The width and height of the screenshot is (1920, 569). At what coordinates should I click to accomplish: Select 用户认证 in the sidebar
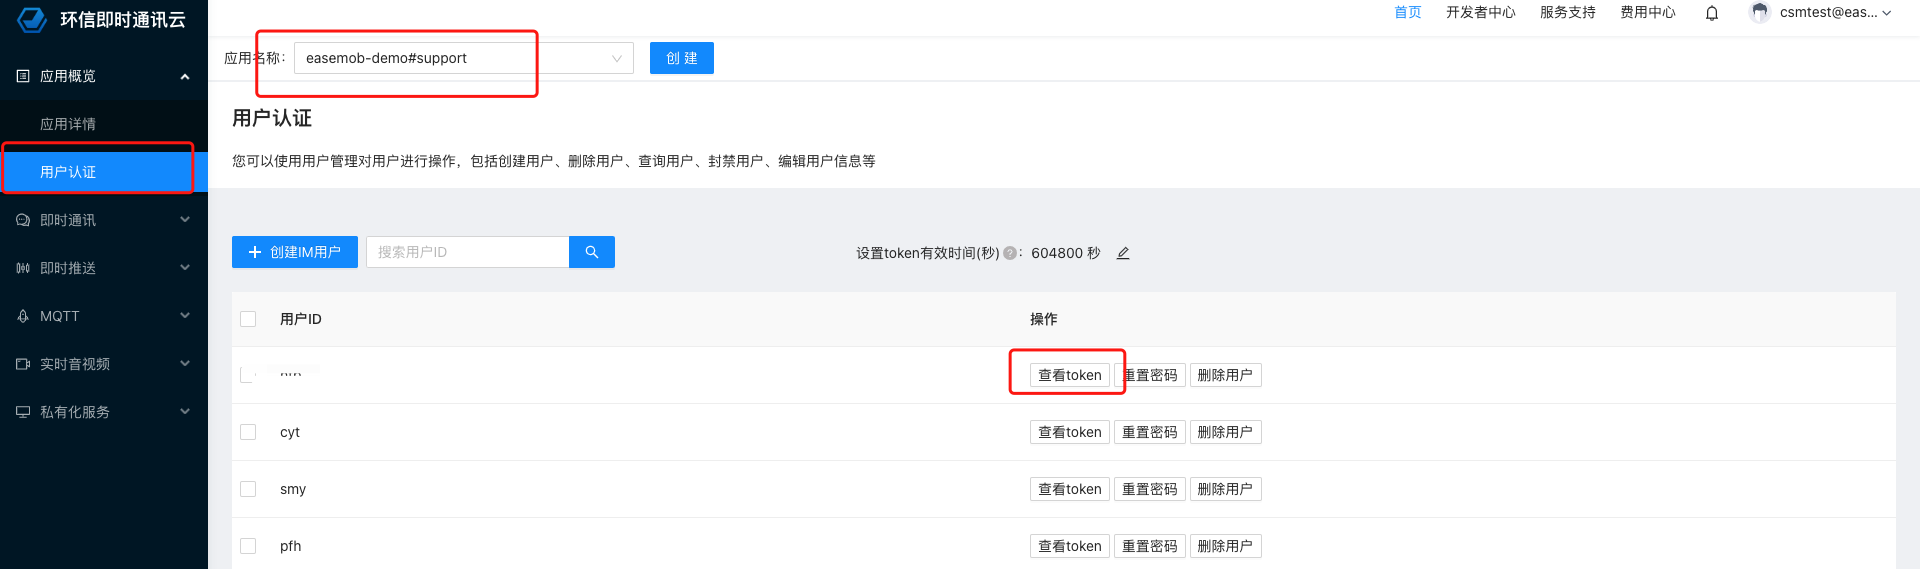click(x=104, y=172)
